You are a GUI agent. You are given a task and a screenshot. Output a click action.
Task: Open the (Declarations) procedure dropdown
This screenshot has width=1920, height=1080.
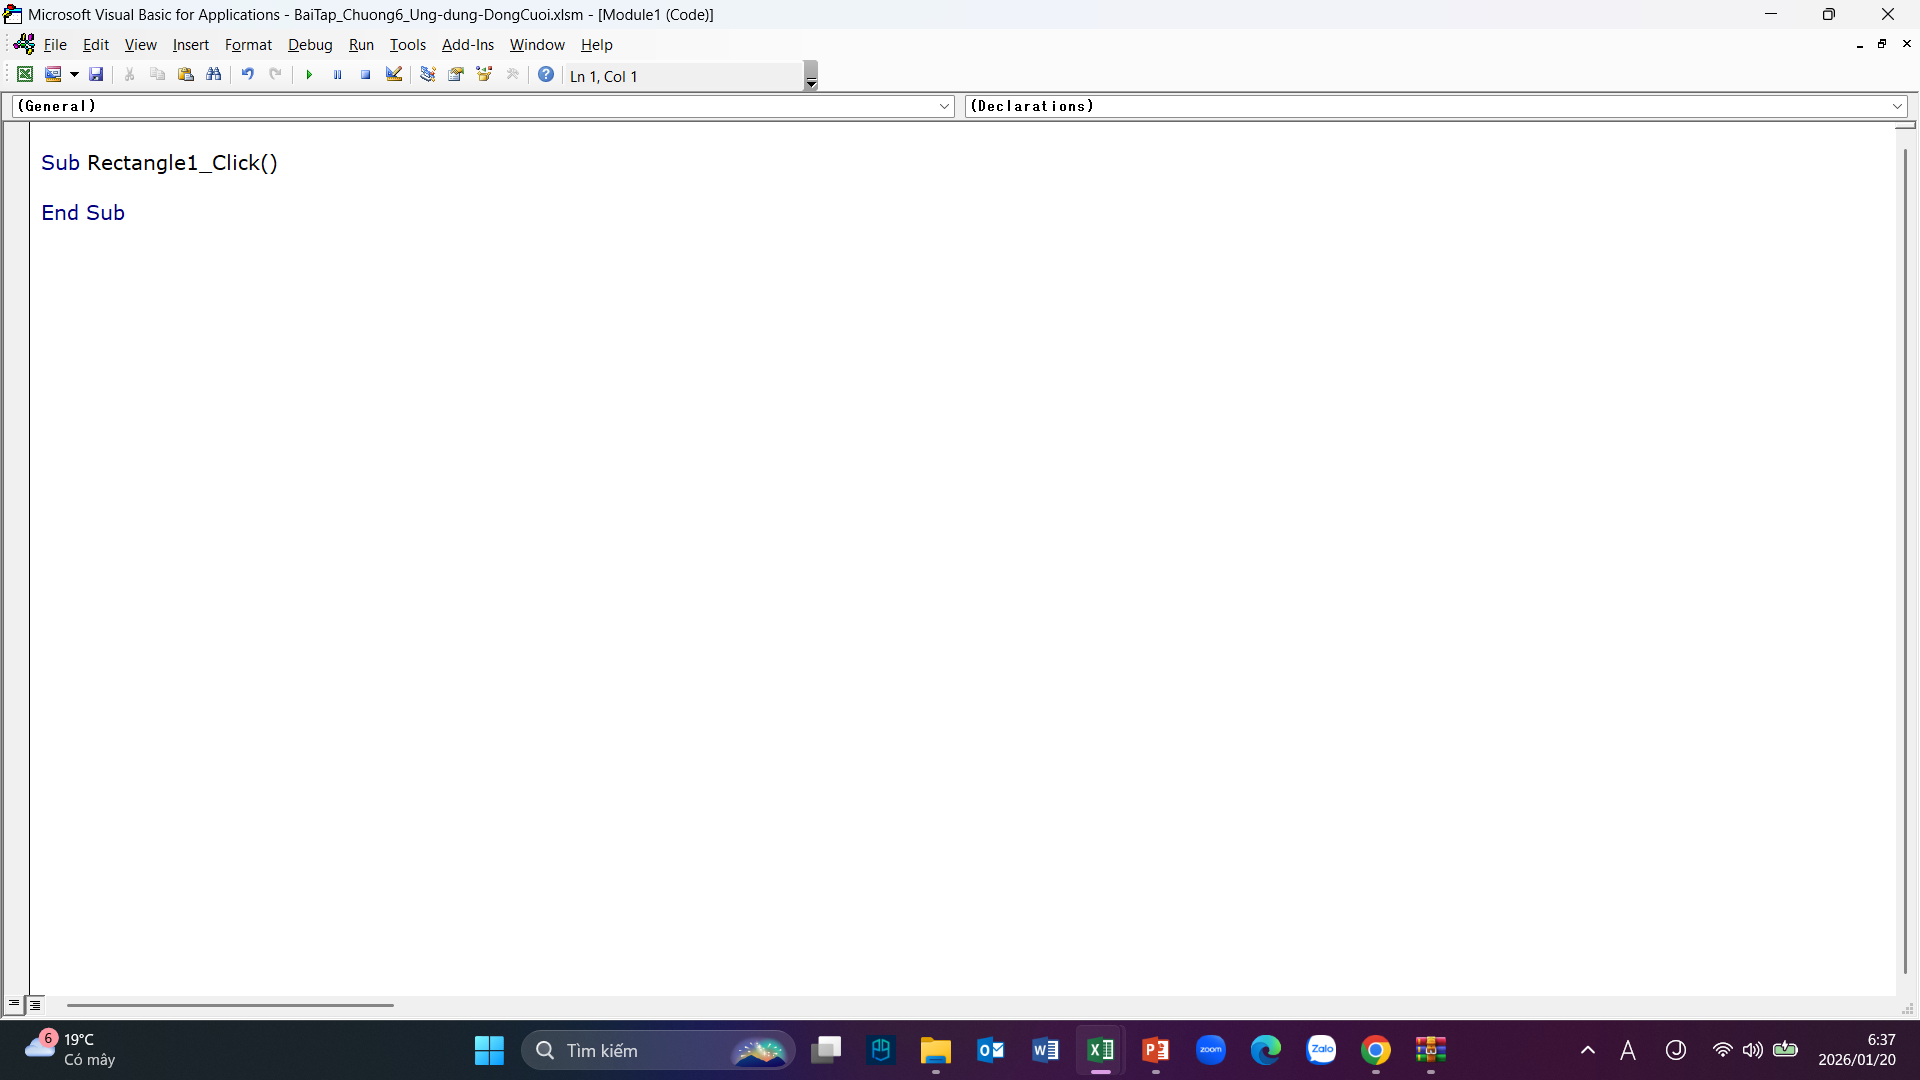click(1897, 106)
